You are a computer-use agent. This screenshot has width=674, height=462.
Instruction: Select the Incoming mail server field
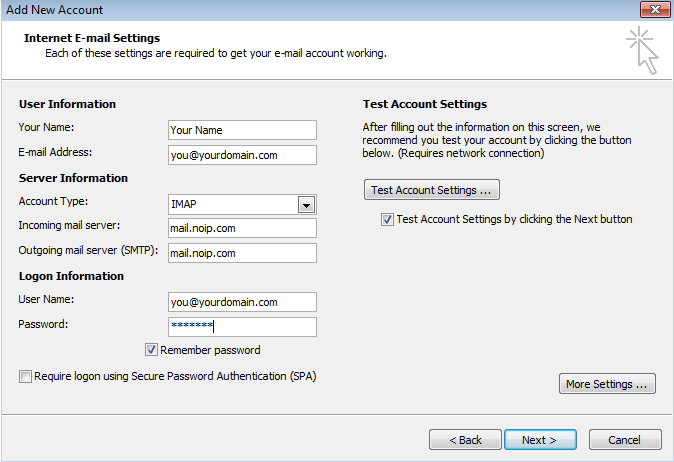click(242, 228)
